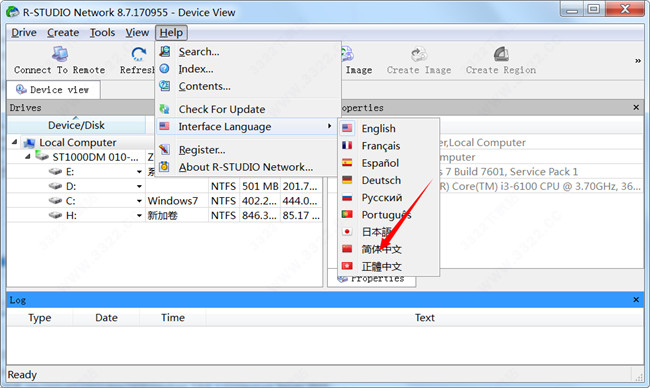The height and width of the screenshot is (388, 650).
Task: Open the H: drive dropdown arrow
Action: point(140,216)
